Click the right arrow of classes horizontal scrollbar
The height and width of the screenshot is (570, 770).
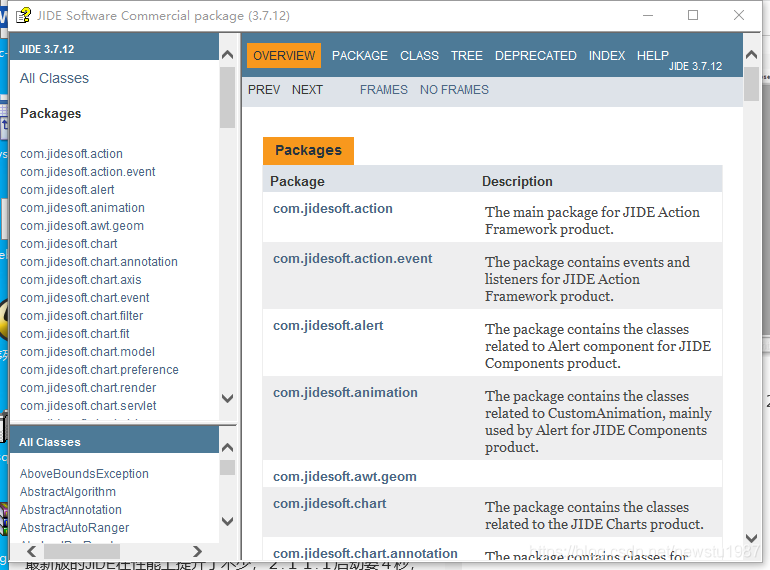[x=197, y=551]
